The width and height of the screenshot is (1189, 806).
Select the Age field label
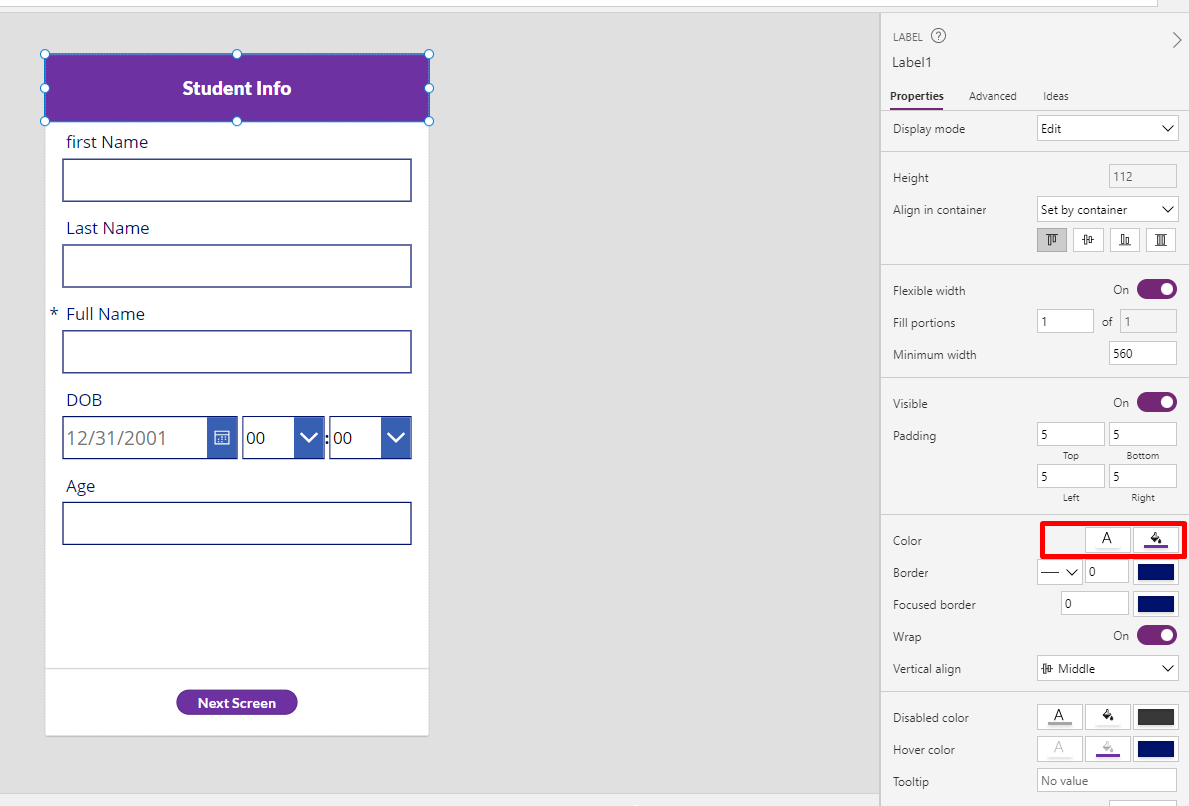click(x=80, y=486)
